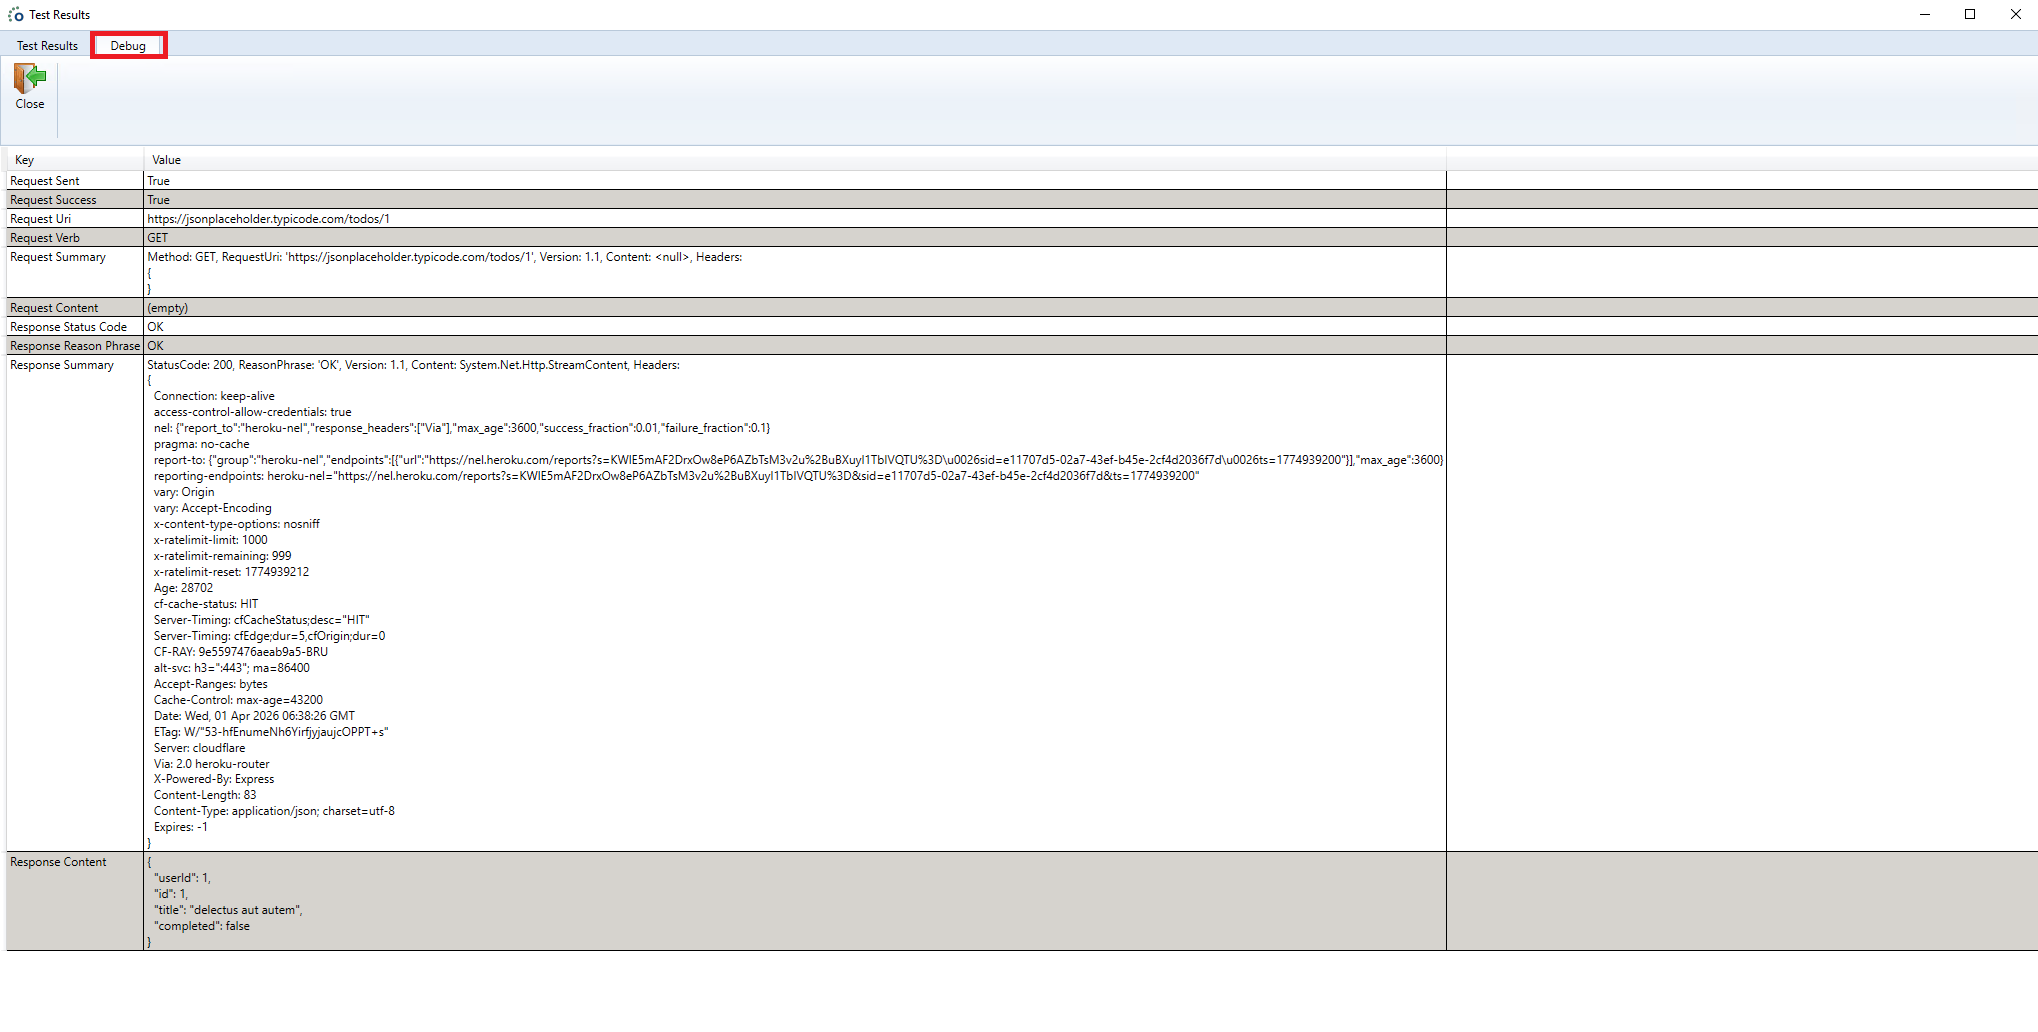Click the pragma: no-cache header line
Screen dimensions: 2038x1032
point(202,444)
